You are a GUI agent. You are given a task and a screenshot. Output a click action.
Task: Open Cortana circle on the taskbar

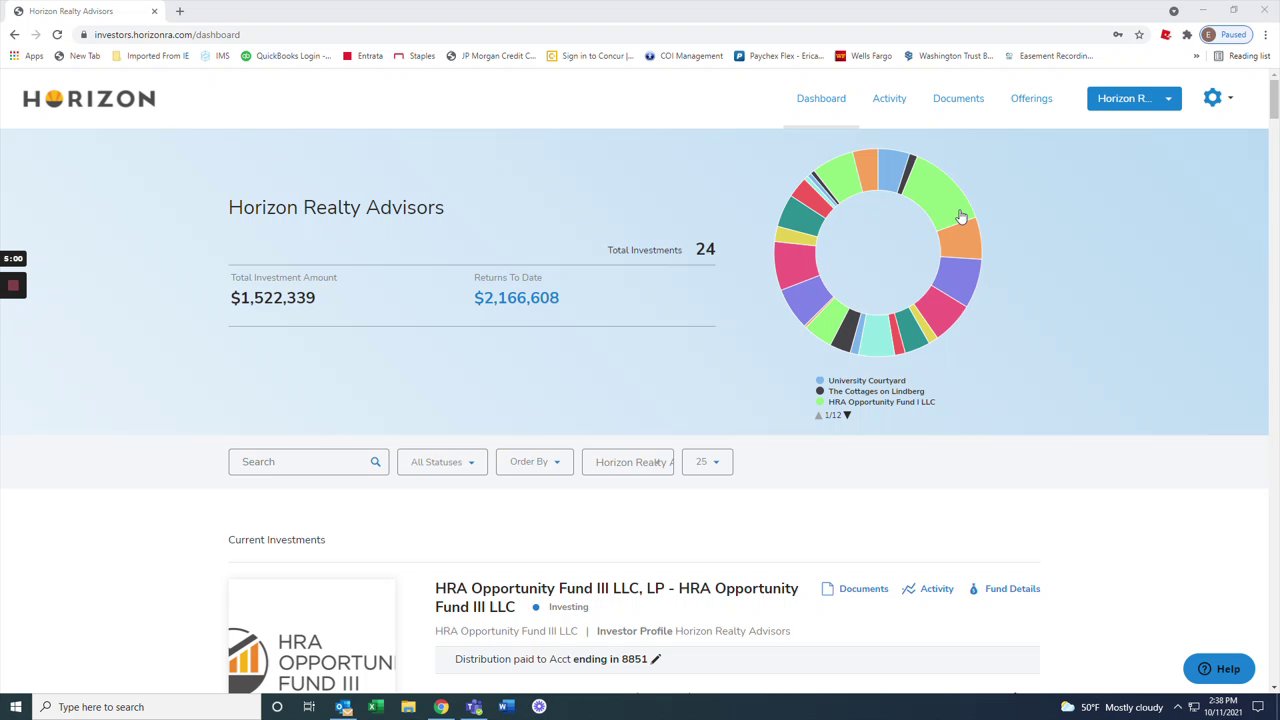[277, 707]
